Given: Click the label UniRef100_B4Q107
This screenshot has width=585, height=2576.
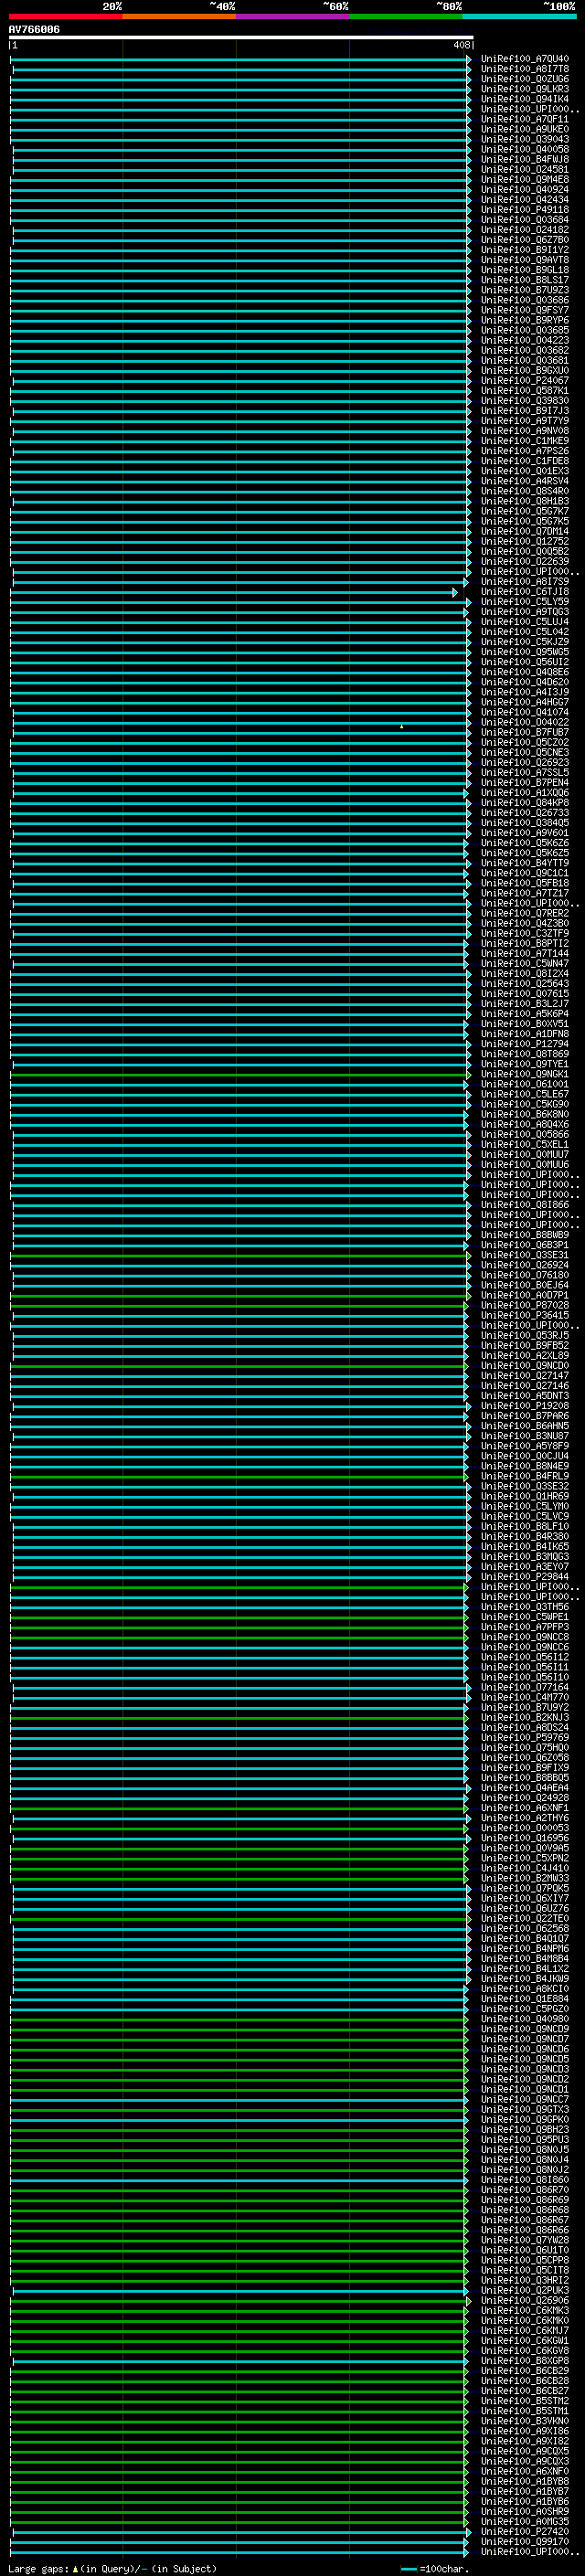Looking at the screenshot, I should tap(525, 1939).
